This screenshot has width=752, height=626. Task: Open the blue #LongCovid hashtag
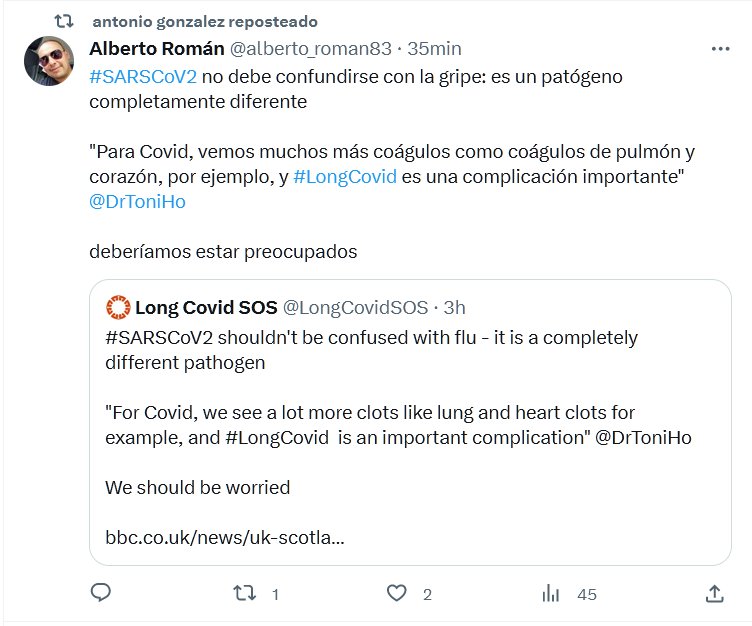pyautogui.click(x=345, y=176)
